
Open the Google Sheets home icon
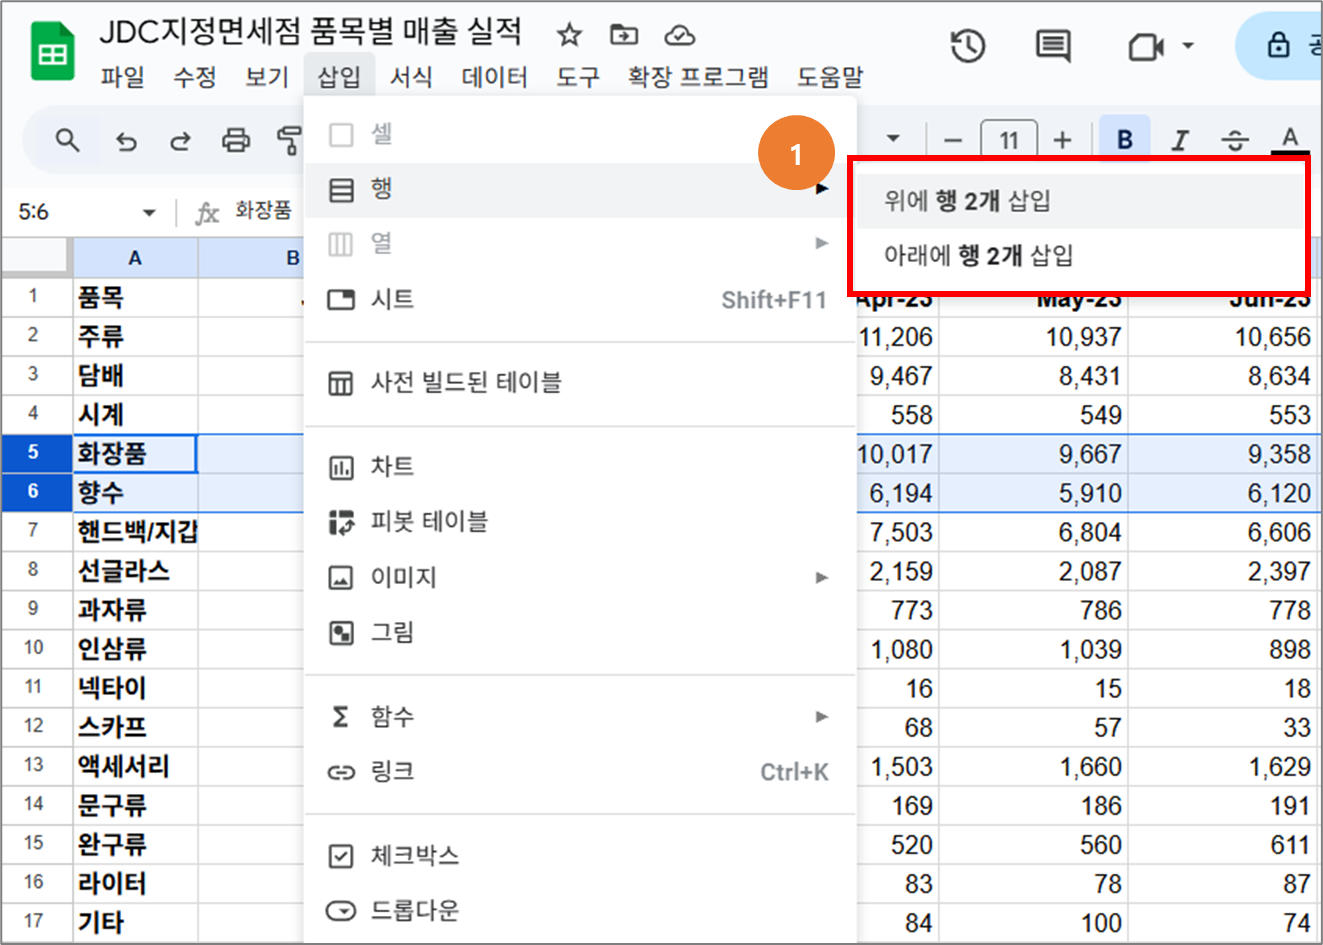[x=52, y=52]
